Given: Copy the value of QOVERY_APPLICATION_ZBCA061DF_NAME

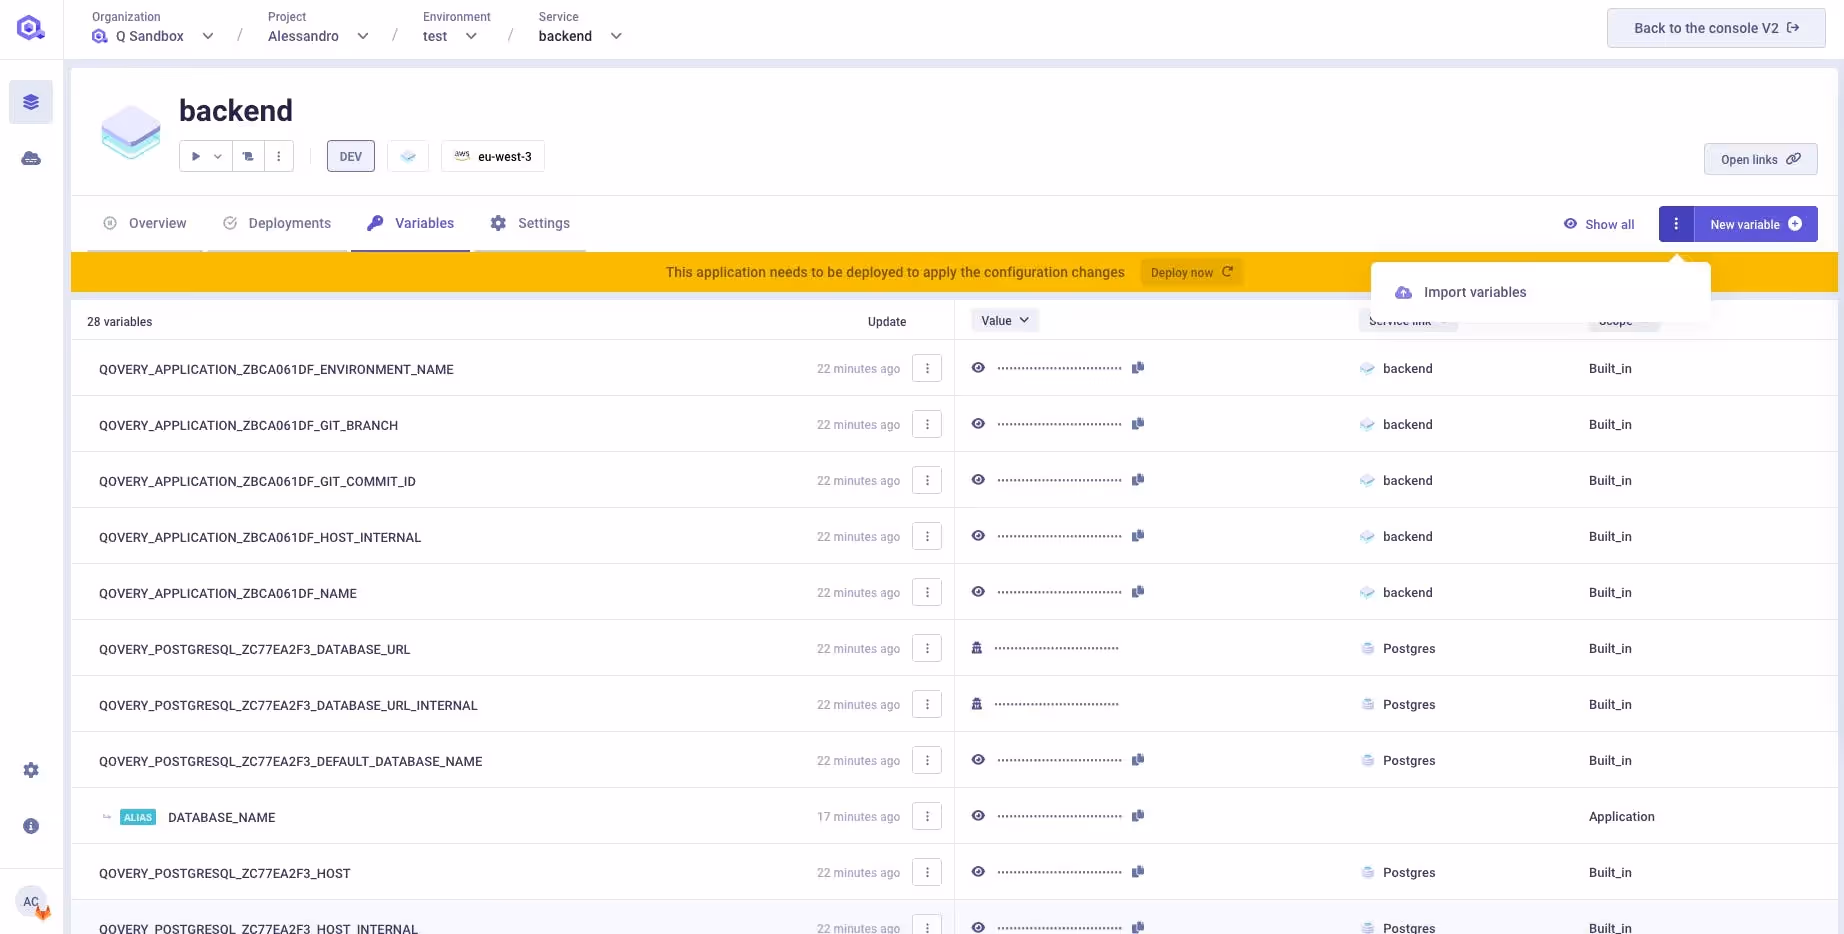Looking at the screenshot, I should pyautogui.click(x=1138, y=591).
